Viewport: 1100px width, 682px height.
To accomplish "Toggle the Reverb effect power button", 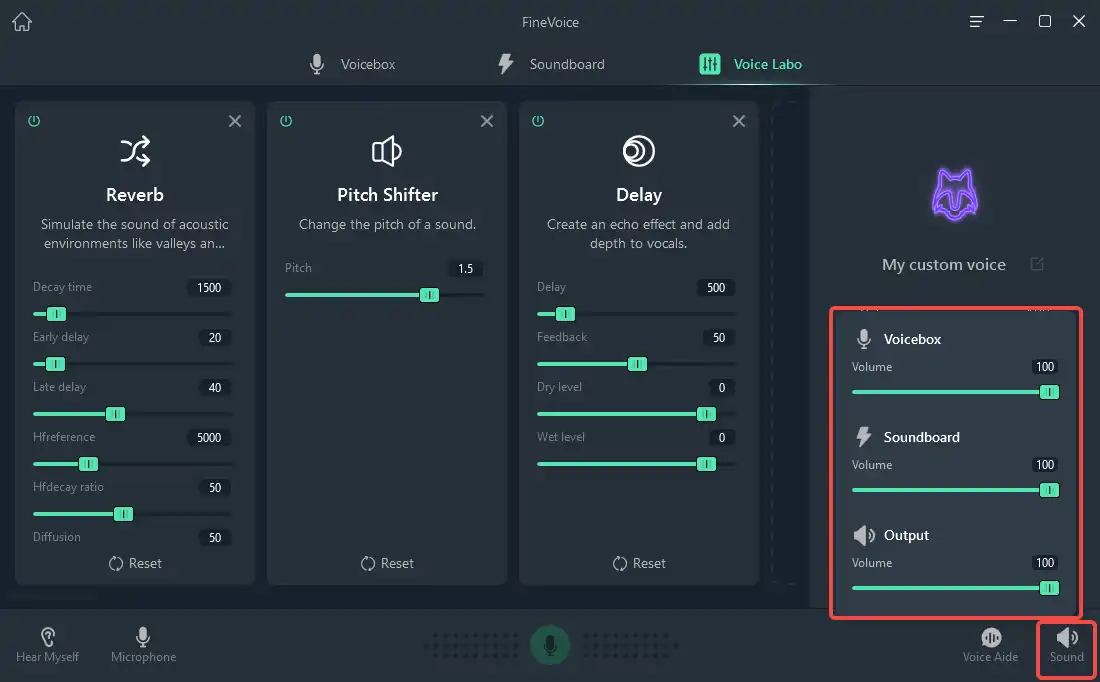I will pos(34,121).
